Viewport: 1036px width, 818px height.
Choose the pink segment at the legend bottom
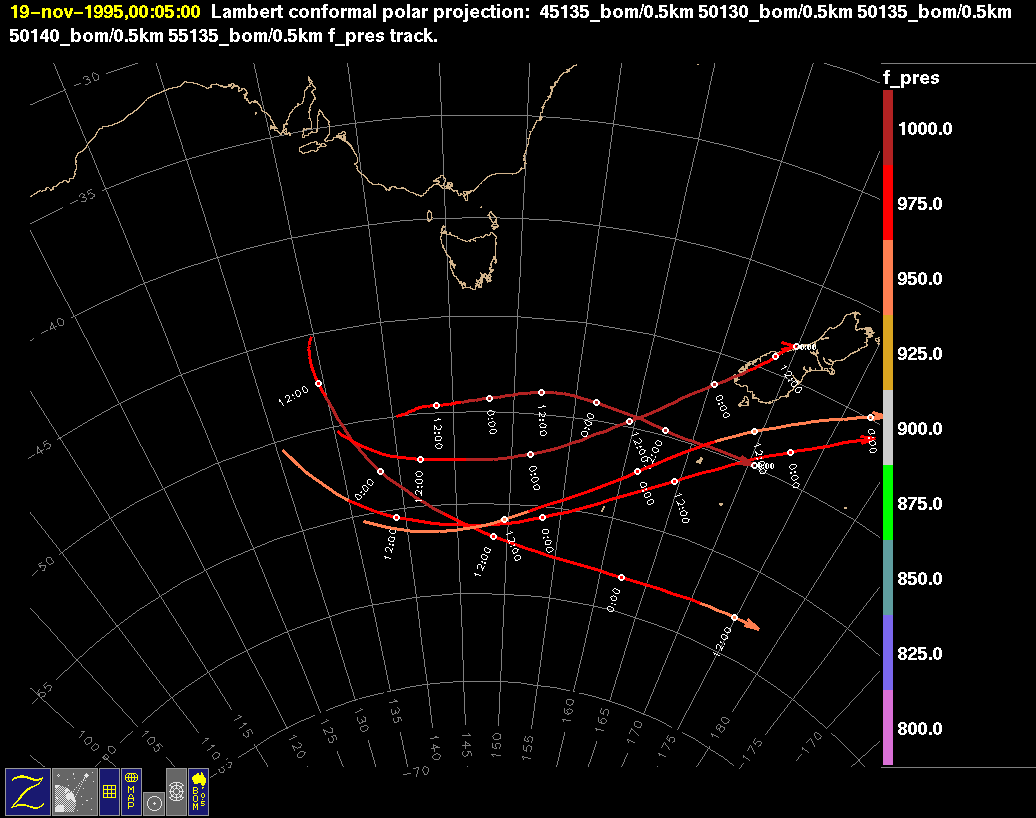(x=887, y=728)
